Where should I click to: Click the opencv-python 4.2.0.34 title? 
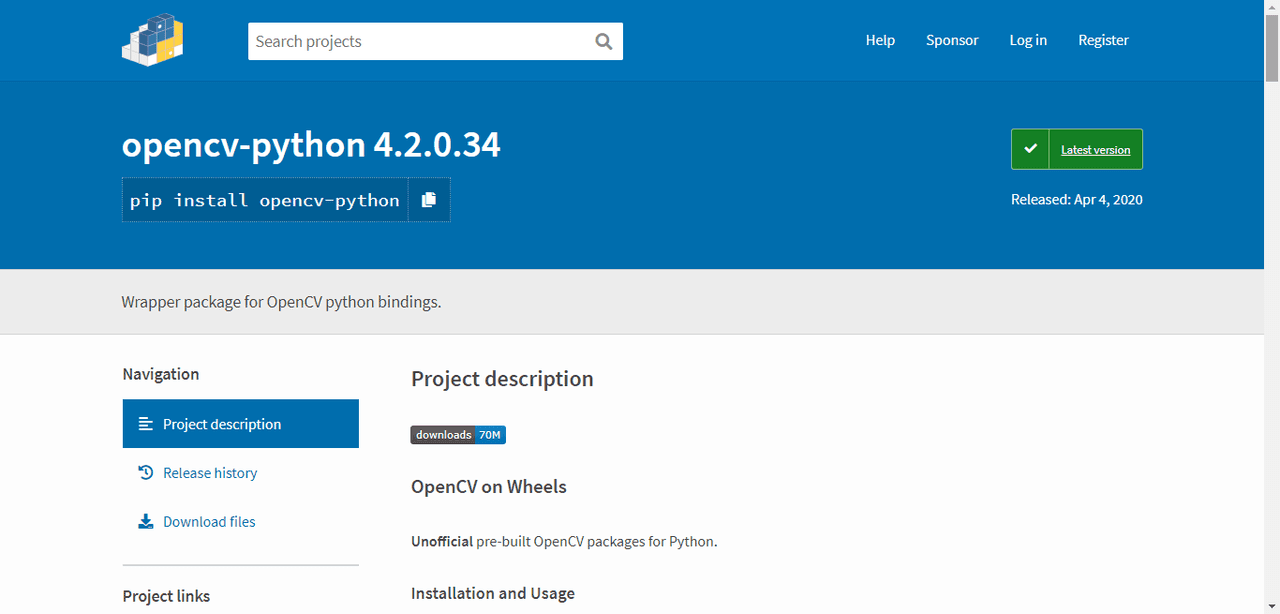(x=311, y=145)
